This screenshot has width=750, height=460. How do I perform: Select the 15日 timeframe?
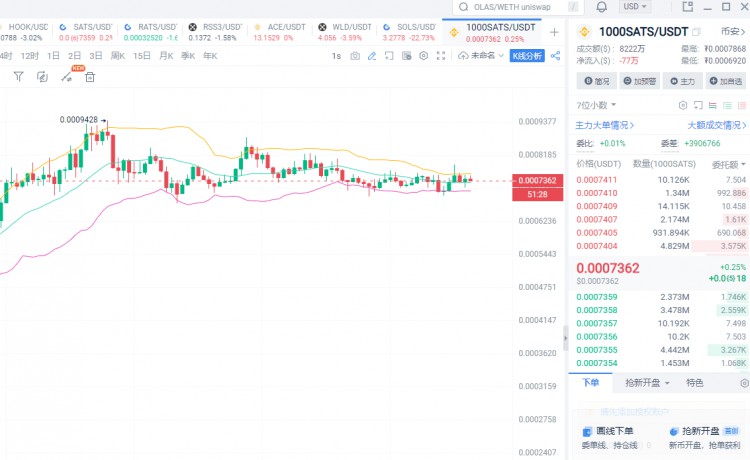click(x=142, y=56)
